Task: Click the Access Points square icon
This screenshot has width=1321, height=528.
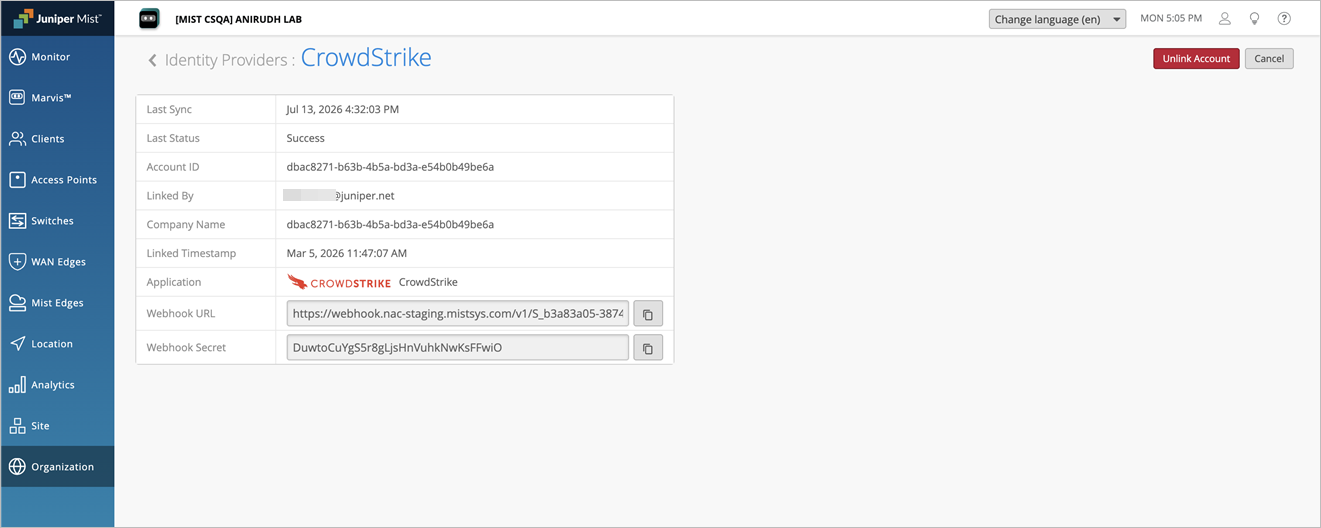Action: (17, 180)
